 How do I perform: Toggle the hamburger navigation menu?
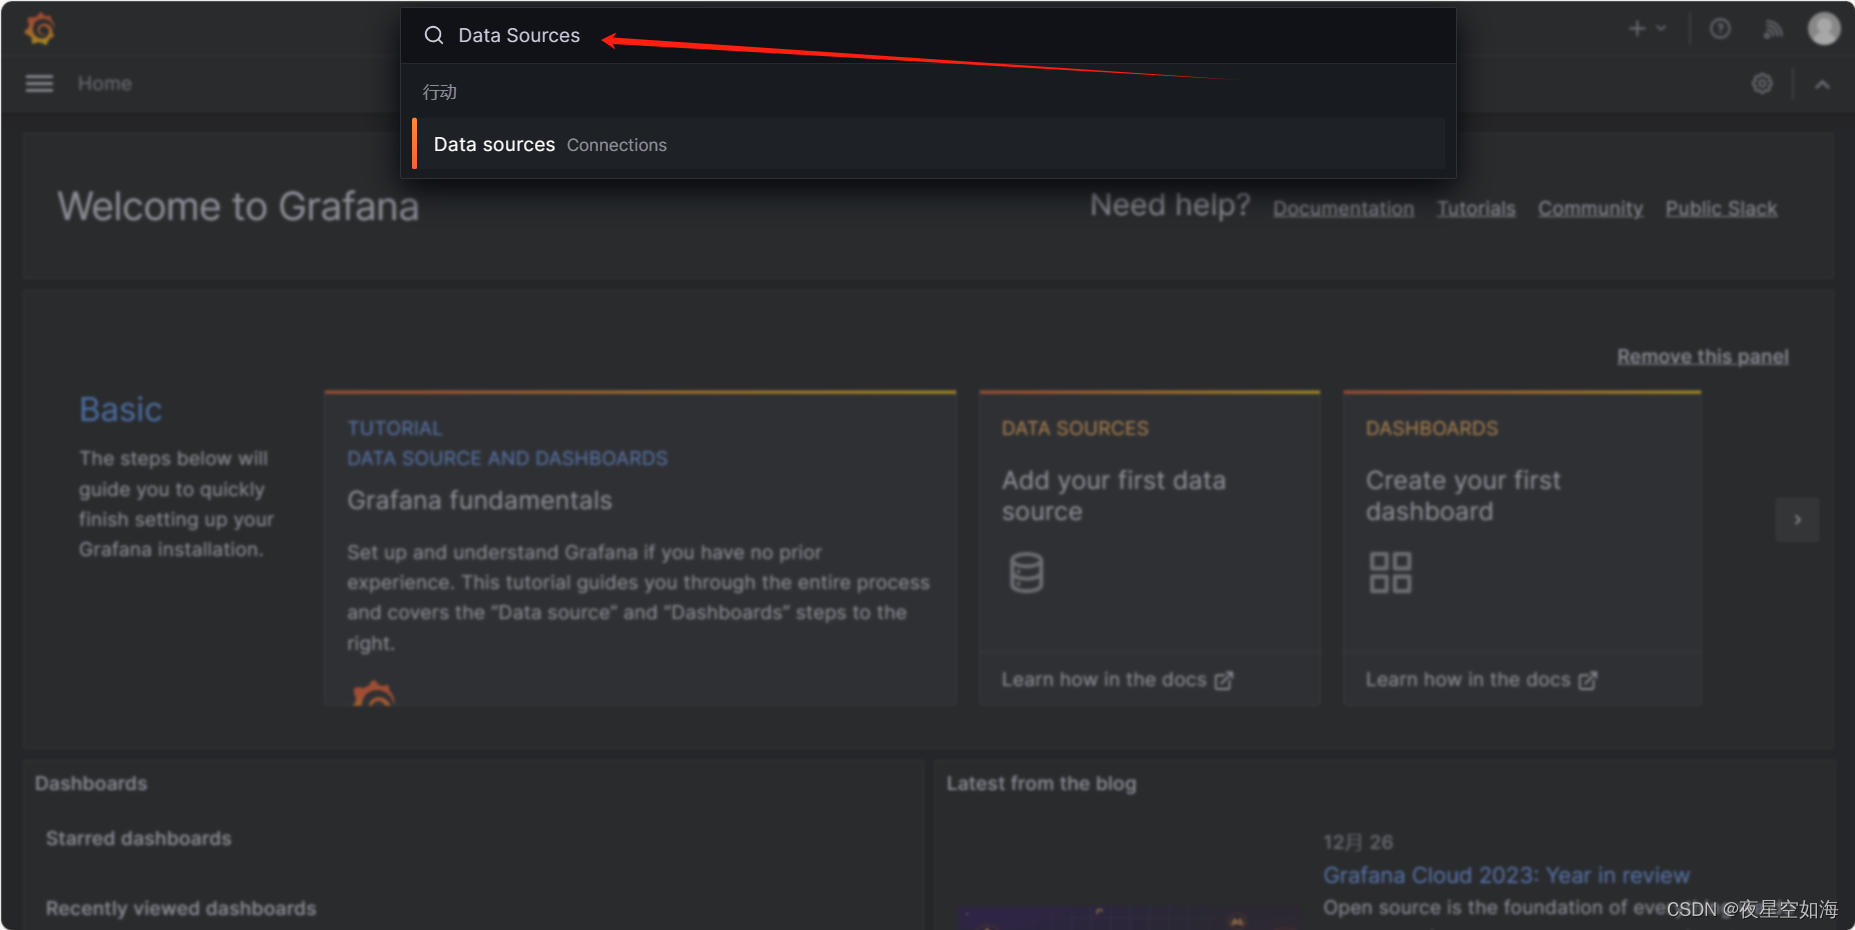(x=39, y=84)
